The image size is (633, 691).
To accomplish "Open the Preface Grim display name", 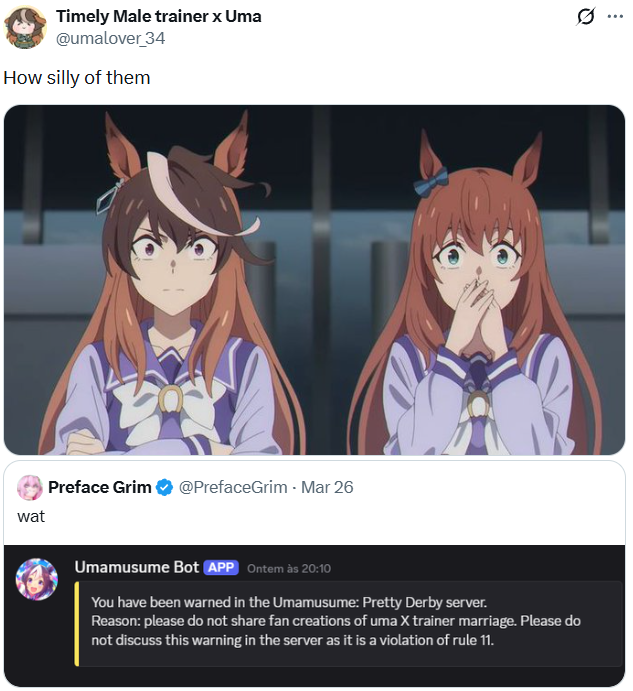I will [x=100, y=487].
